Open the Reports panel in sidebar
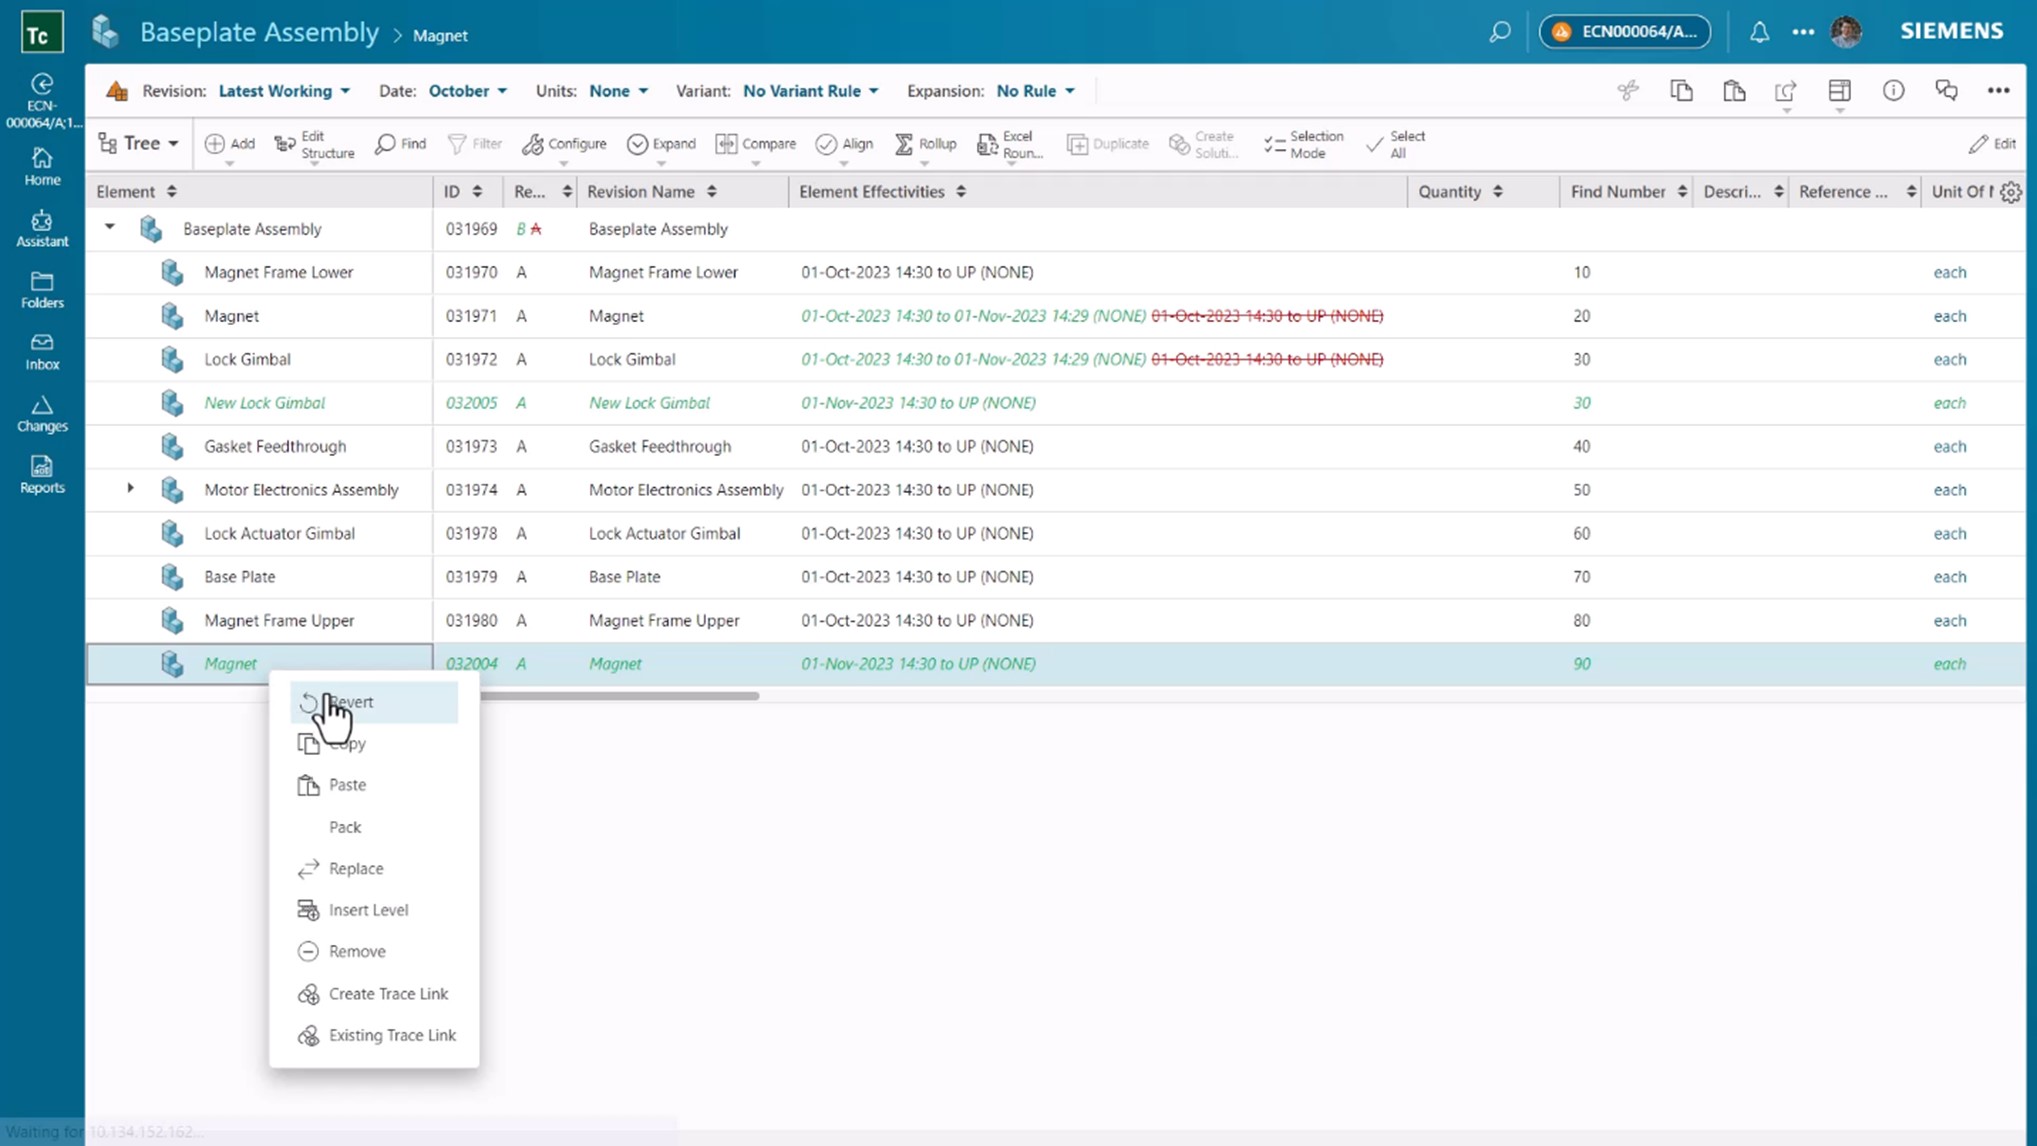 (41, 474)
